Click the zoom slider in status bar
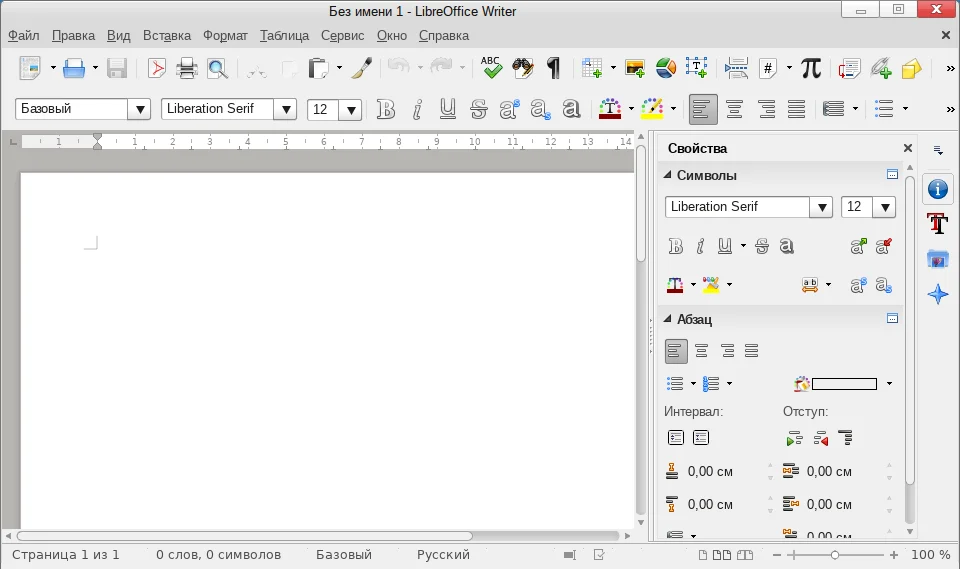The width and height of the screenshot is (960, 569). pyautogui.click(x=835, y=554)
